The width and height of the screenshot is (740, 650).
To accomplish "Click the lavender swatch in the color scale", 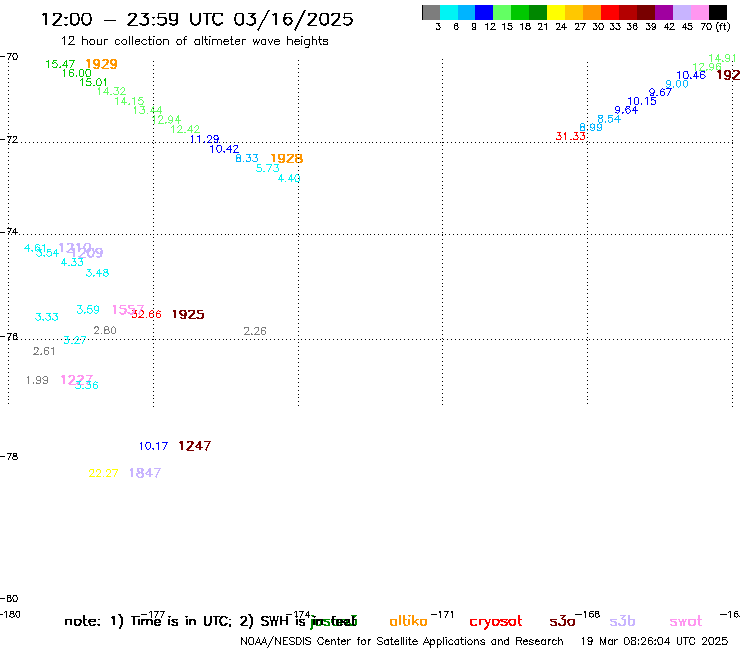I will coord(681,12).
